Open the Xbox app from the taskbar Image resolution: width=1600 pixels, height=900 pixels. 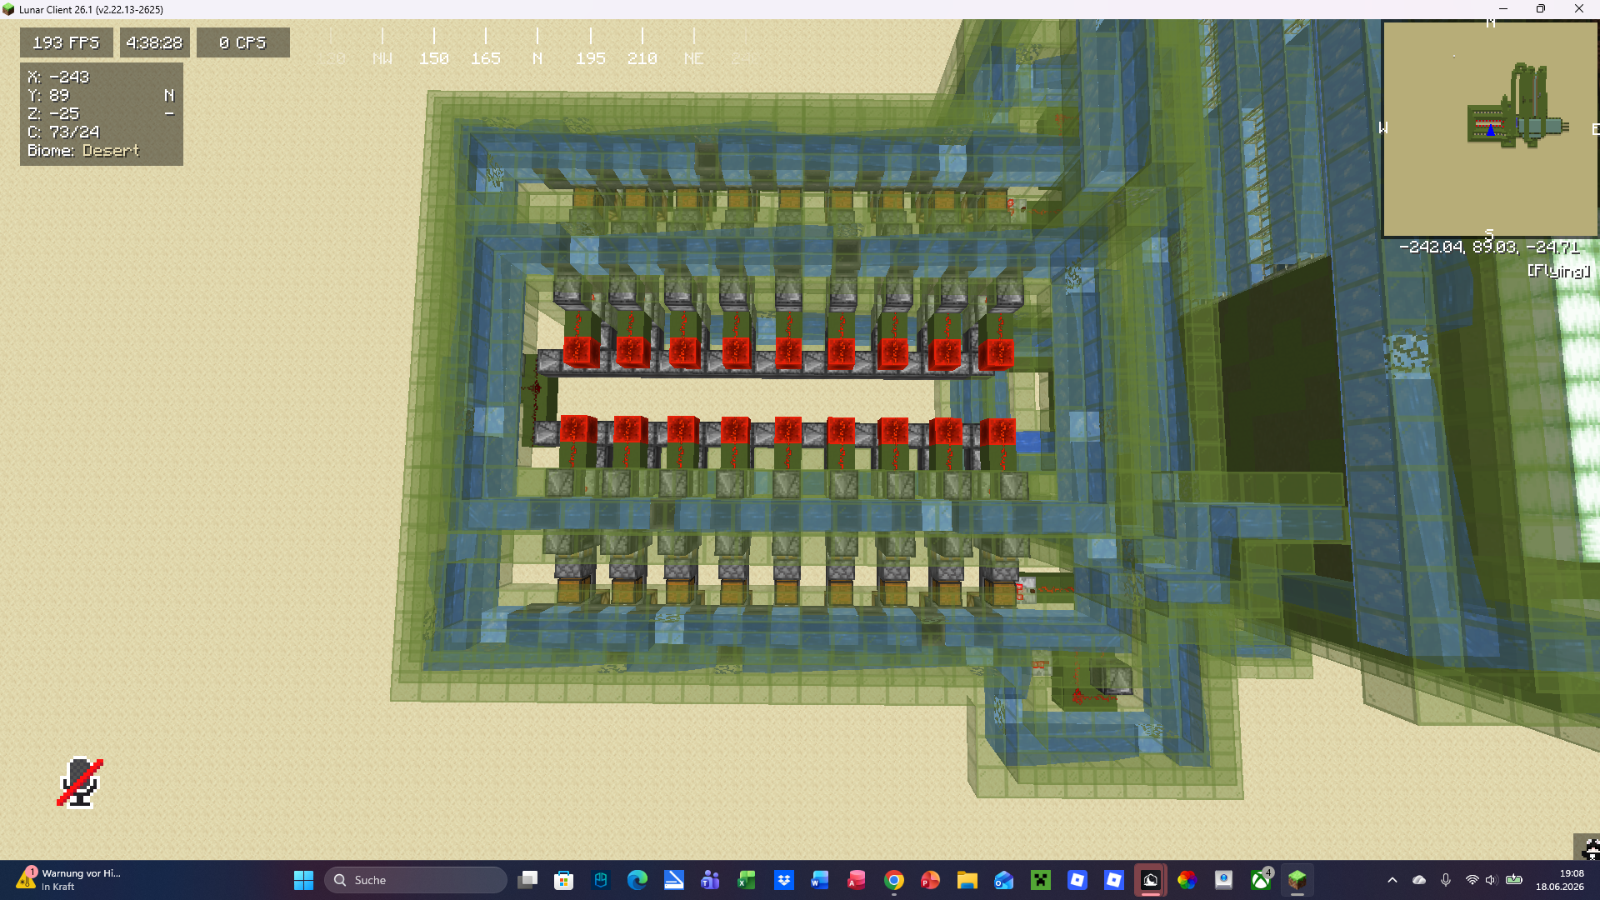point(1261,880)
